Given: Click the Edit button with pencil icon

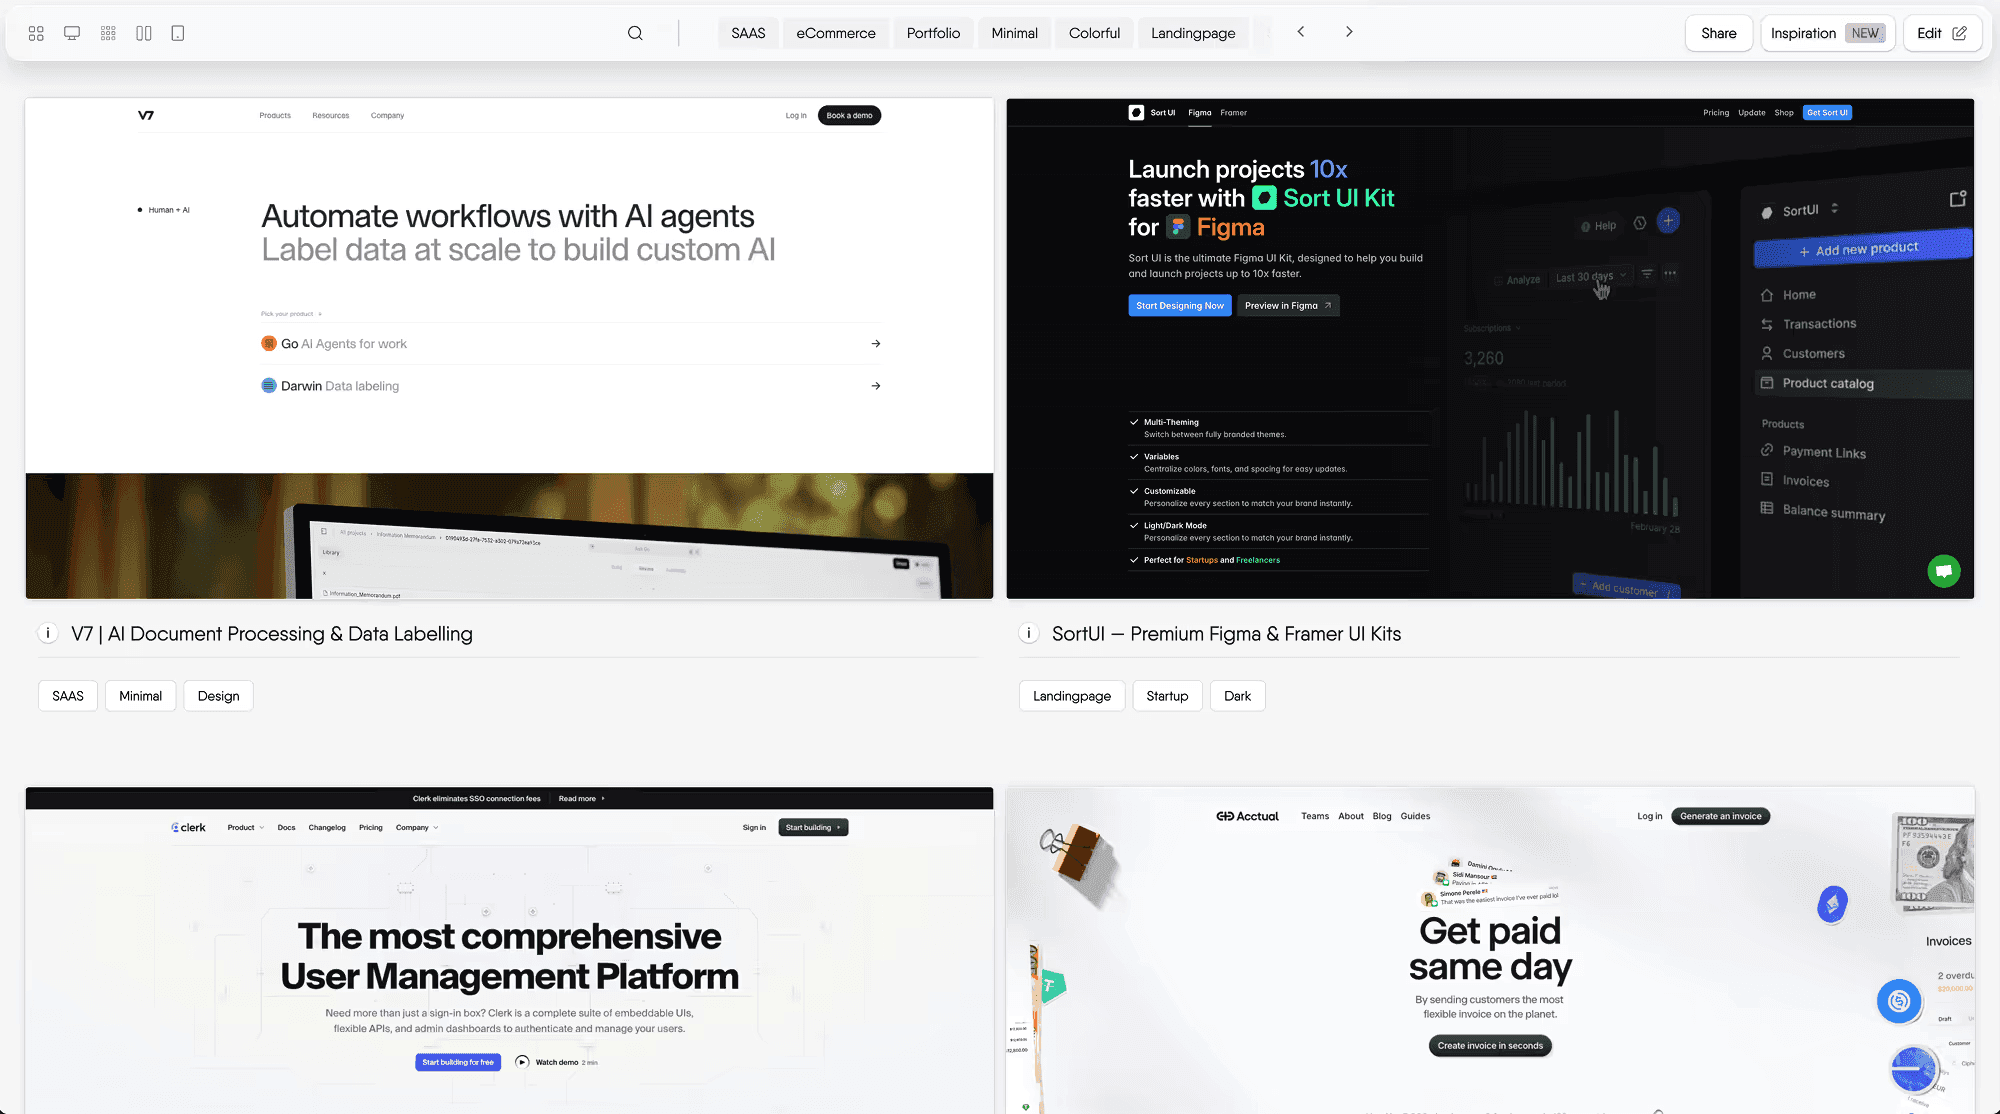Looking at the screenshot, I should pyautogui.click(x=1942, y=33).
